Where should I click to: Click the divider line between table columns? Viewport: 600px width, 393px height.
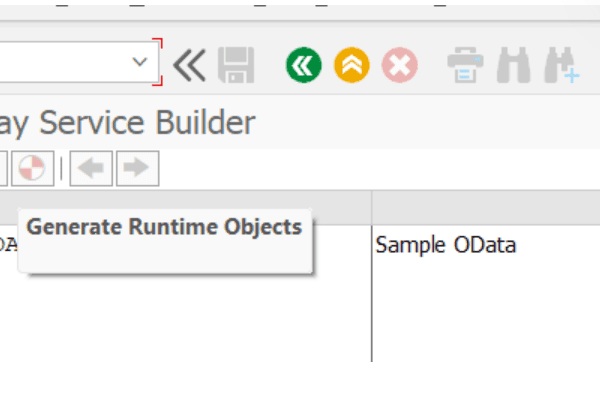[x=372, y=276]
